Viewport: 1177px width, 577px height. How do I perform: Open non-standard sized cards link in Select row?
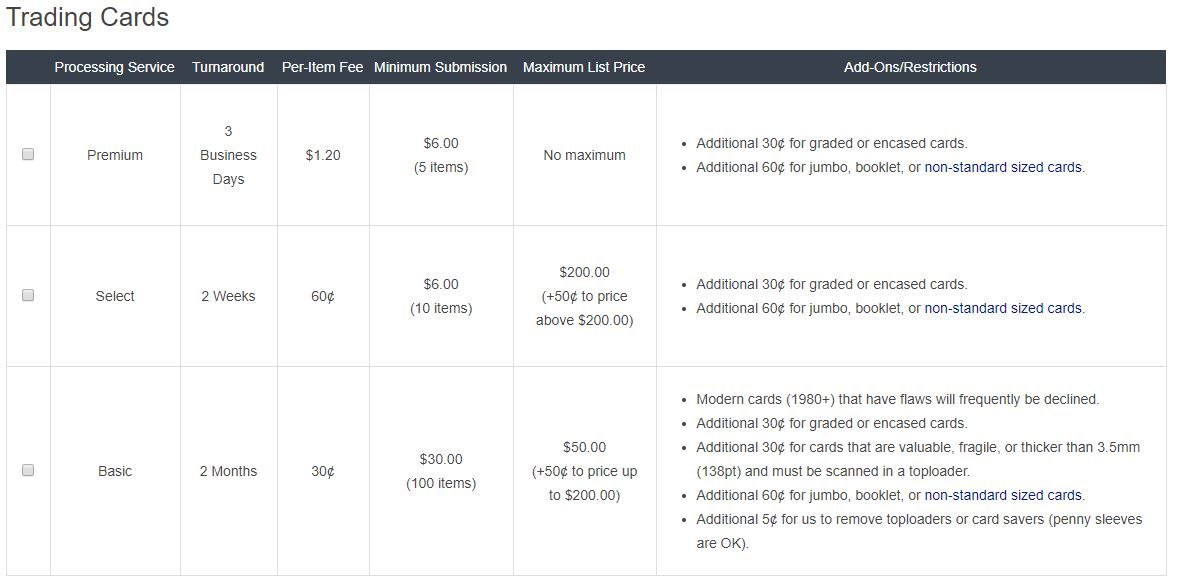click(x=1003, y=308)
